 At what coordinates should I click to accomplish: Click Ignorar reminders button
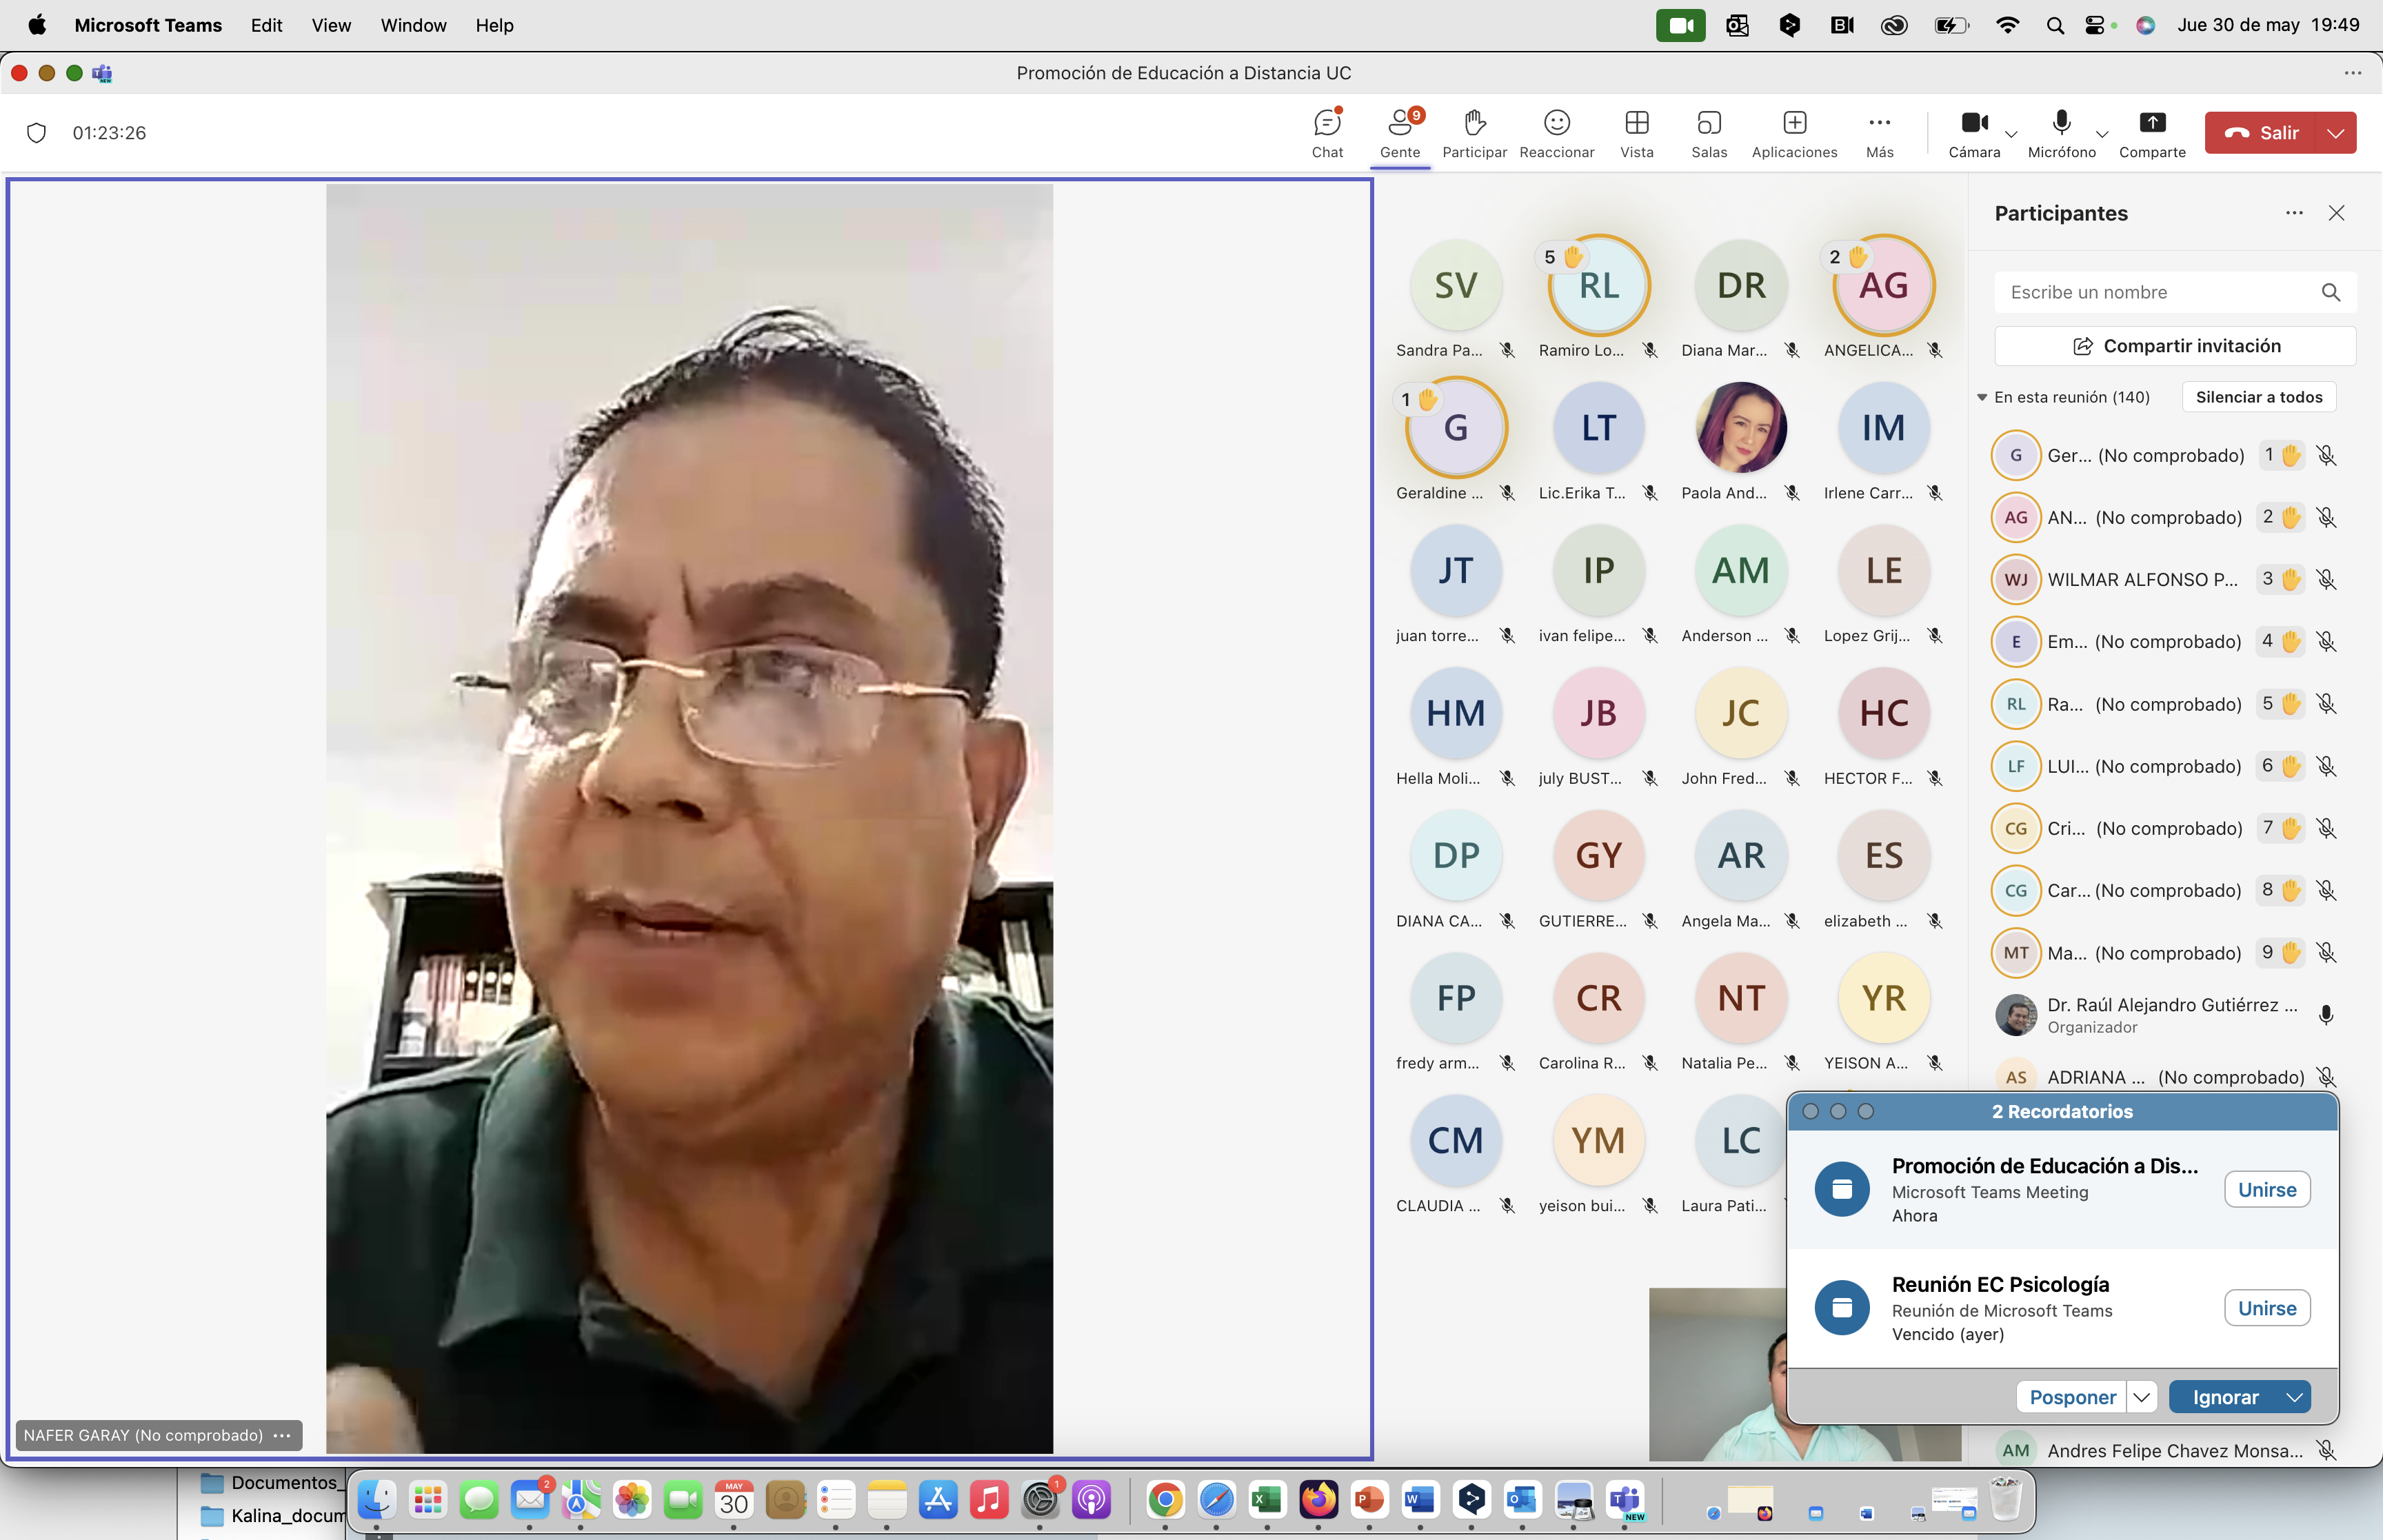pos(2225,1397)
